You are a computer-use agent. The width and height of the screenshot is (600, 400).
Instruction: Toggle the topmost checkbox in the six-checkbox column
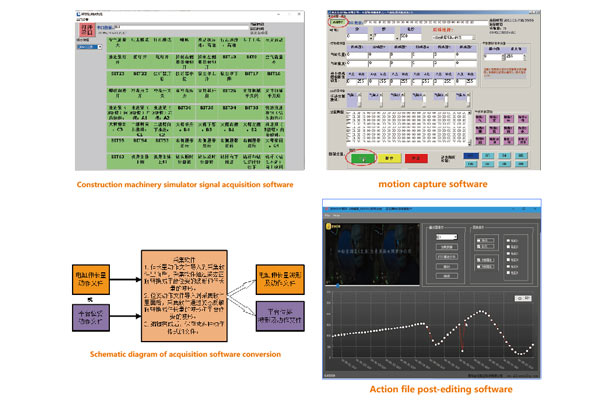point(508,241)
